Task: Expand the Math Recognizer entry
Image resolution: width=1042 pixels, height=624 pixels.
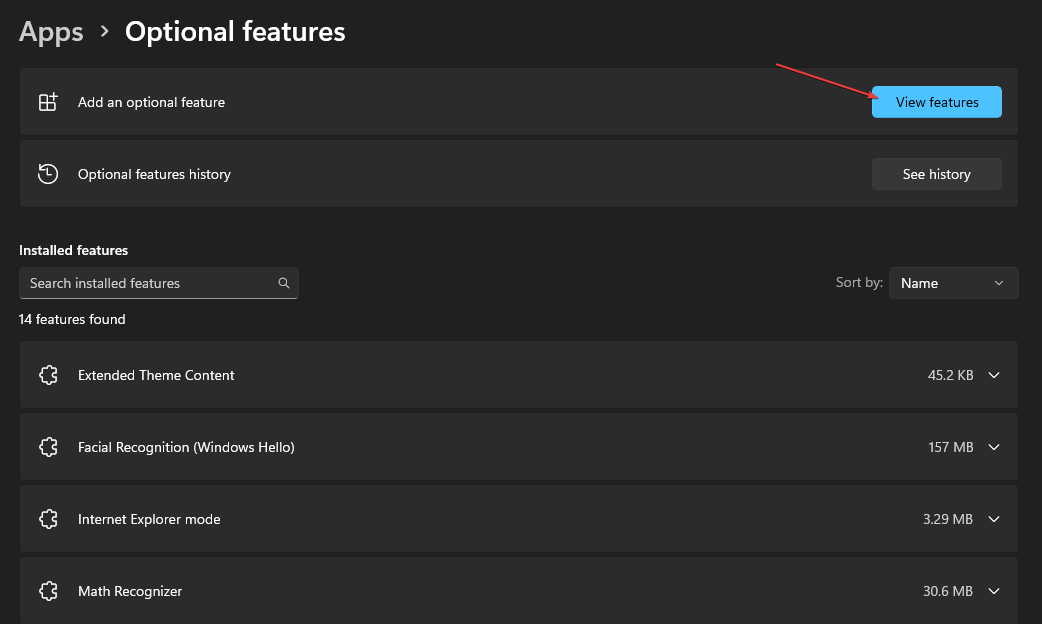Action: [x=993, y=590]
